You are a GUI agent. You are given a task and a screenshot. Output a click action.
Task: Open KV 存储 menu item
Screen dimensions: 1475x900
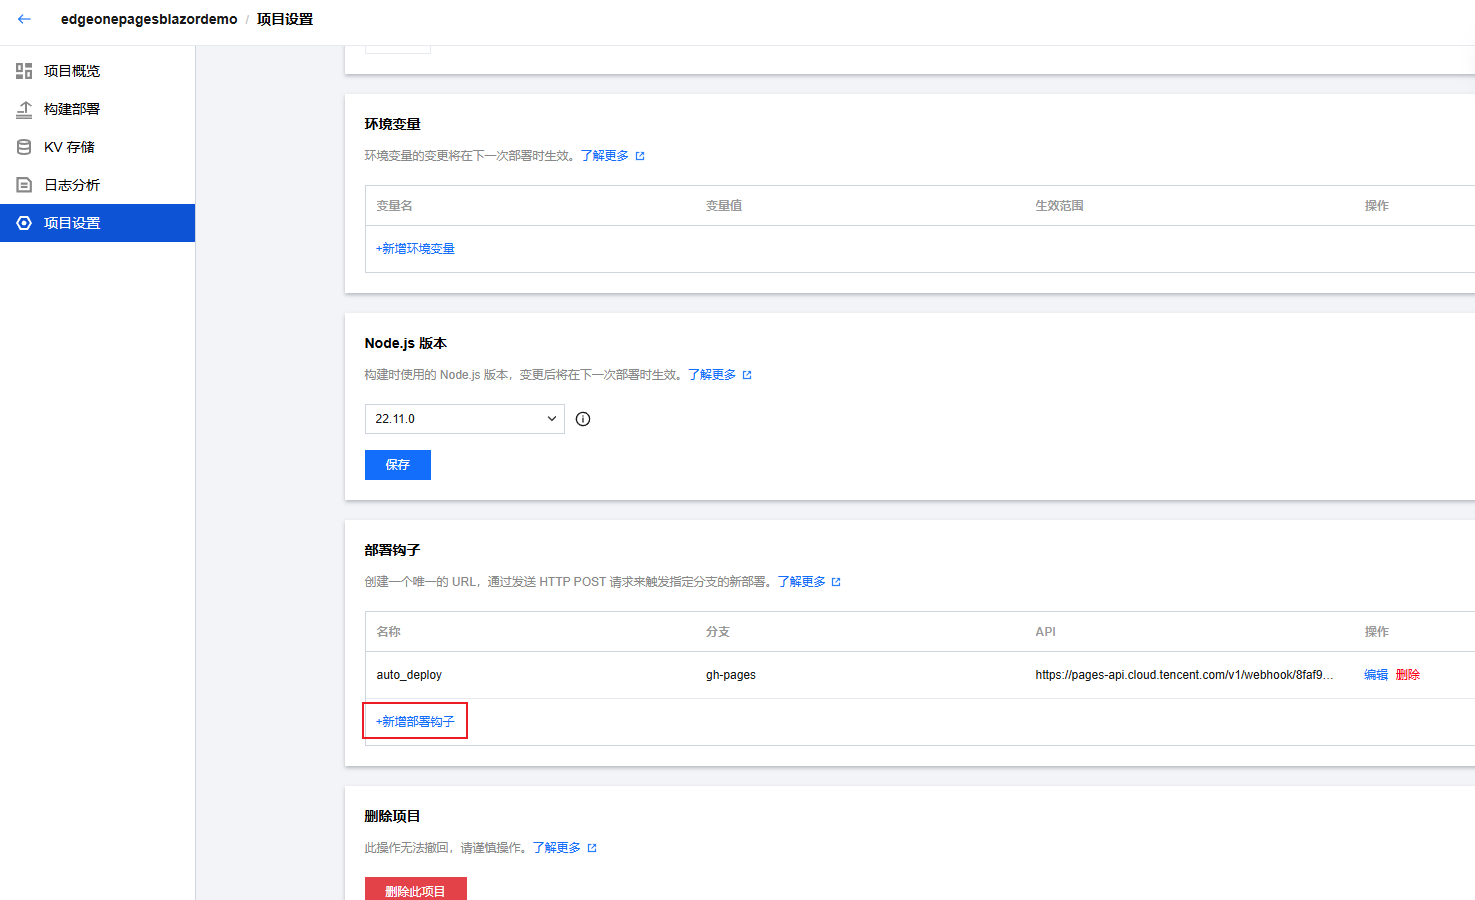pyautogui.click(x=97, y=147)
